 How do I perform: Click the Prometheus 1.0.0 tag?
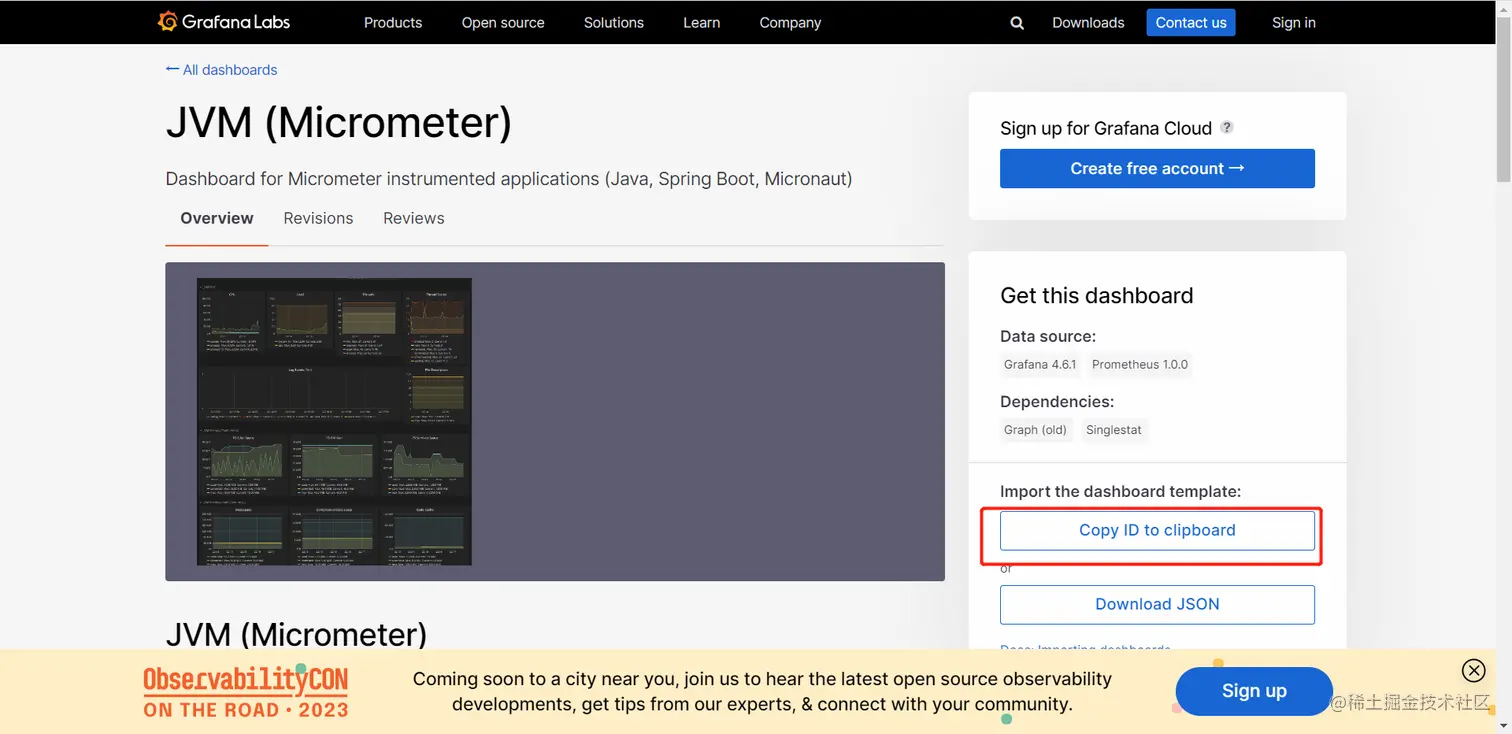pos(1140,365)
